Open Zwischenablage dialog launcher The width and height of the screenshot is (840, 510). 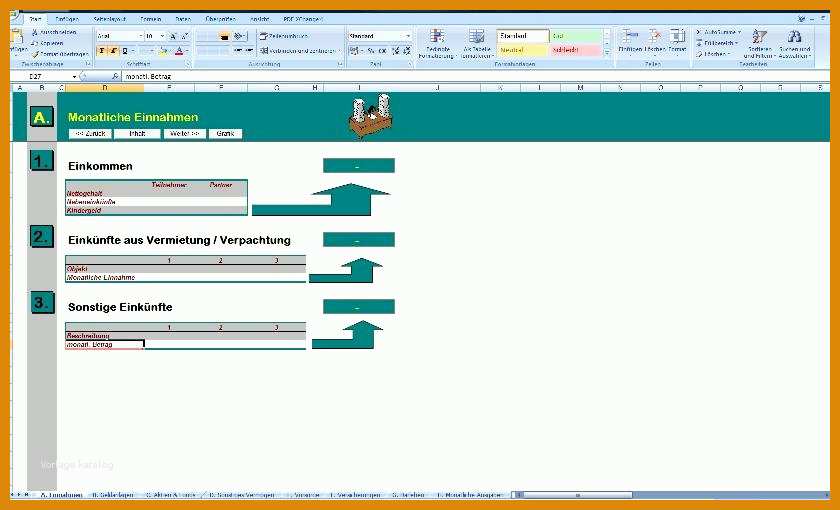tap(88, 64)
